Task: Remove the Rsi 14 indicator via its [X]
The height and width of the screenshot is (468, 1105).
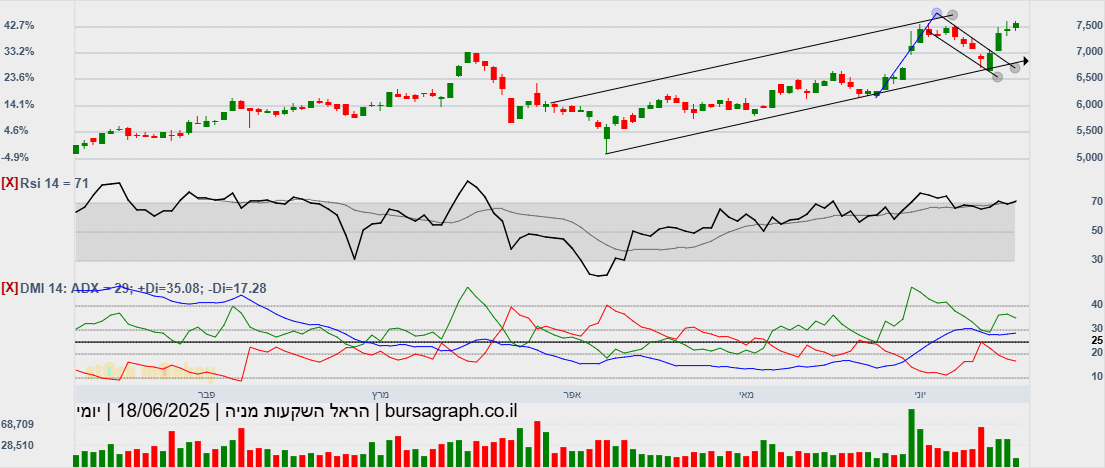Action: click(10, 183)
